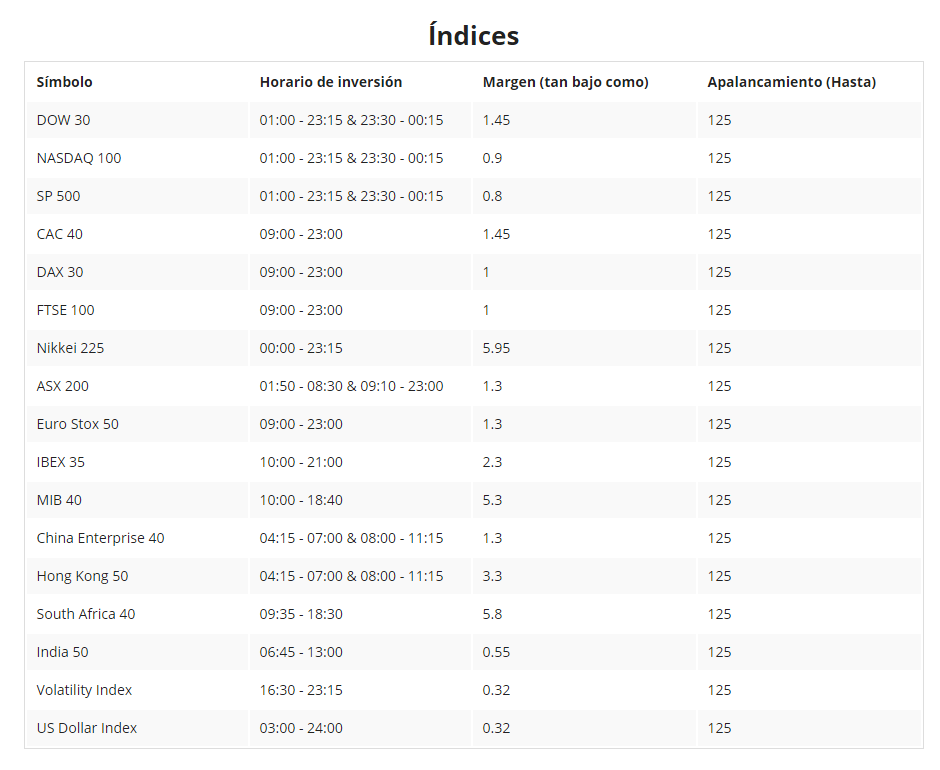
Task: Click the DOW 30 leverage value 125
Action: coord(719,120)
